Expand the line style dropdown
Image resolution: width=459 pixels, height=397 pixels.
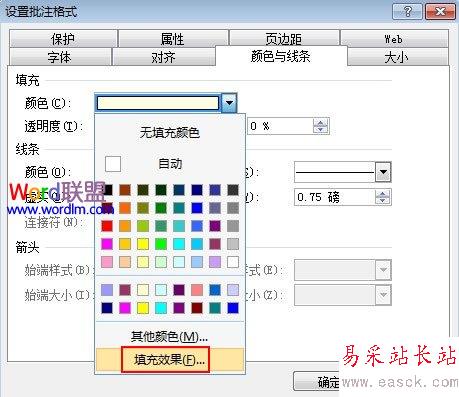click(x=383, y=172)
